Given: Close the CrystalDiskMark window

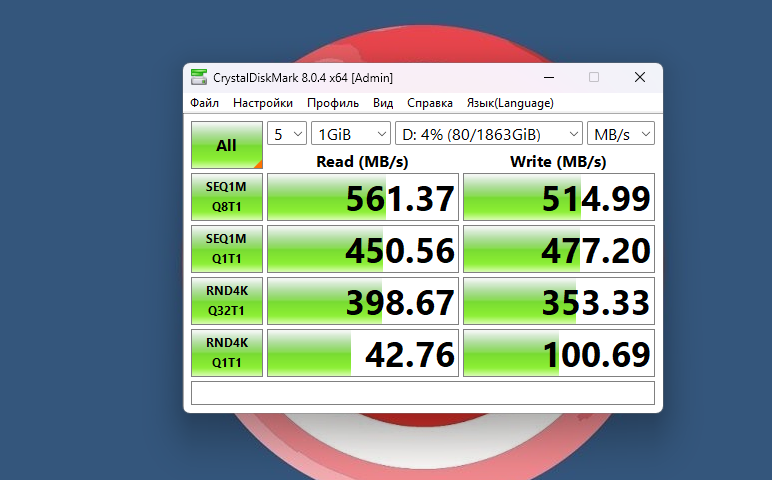Looking at the screenshot, I should [640, 77].
